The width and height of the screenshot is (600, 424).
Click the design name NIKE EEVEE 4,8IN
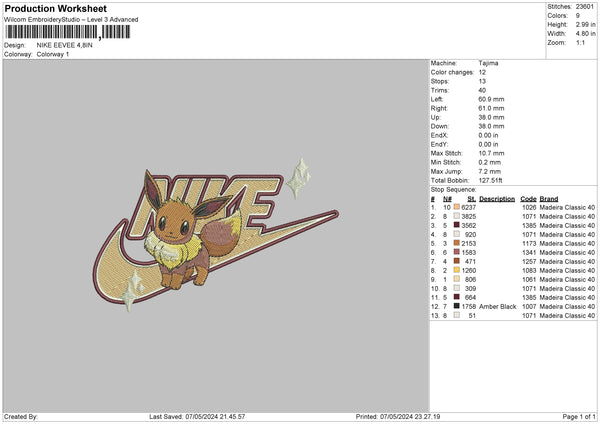(65, 45)
